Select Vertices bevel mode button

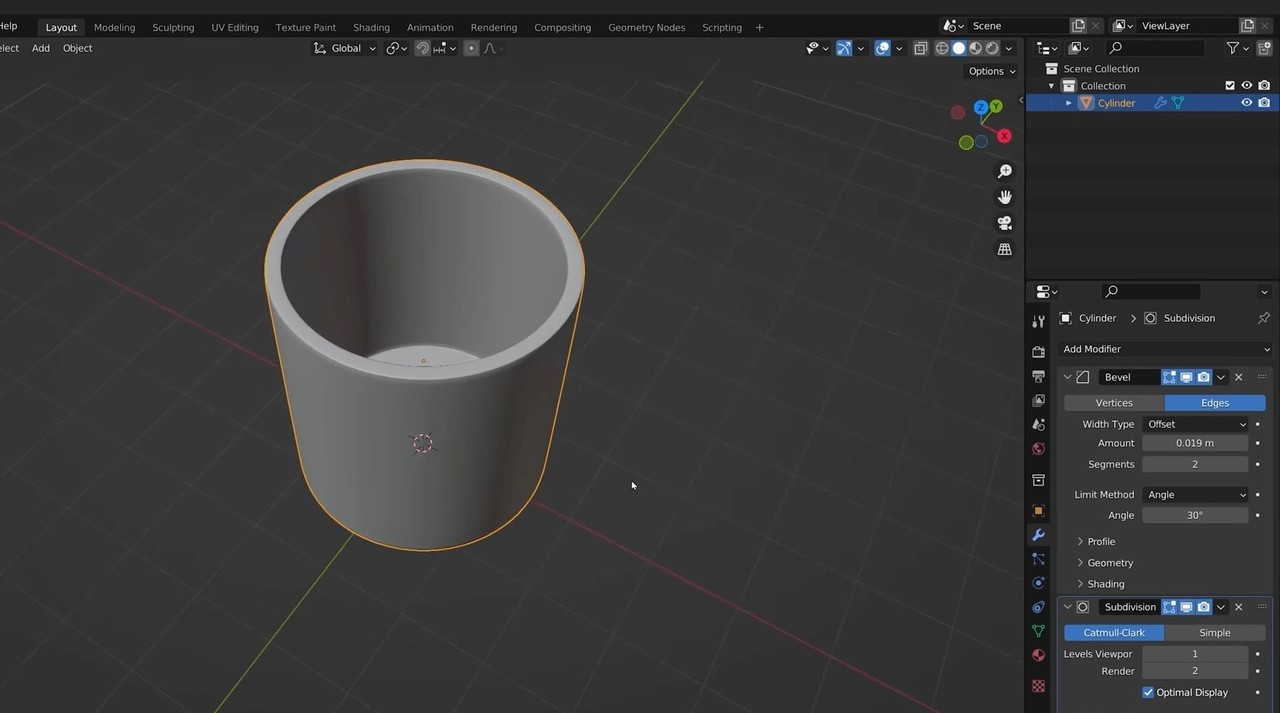[1114, 402]
